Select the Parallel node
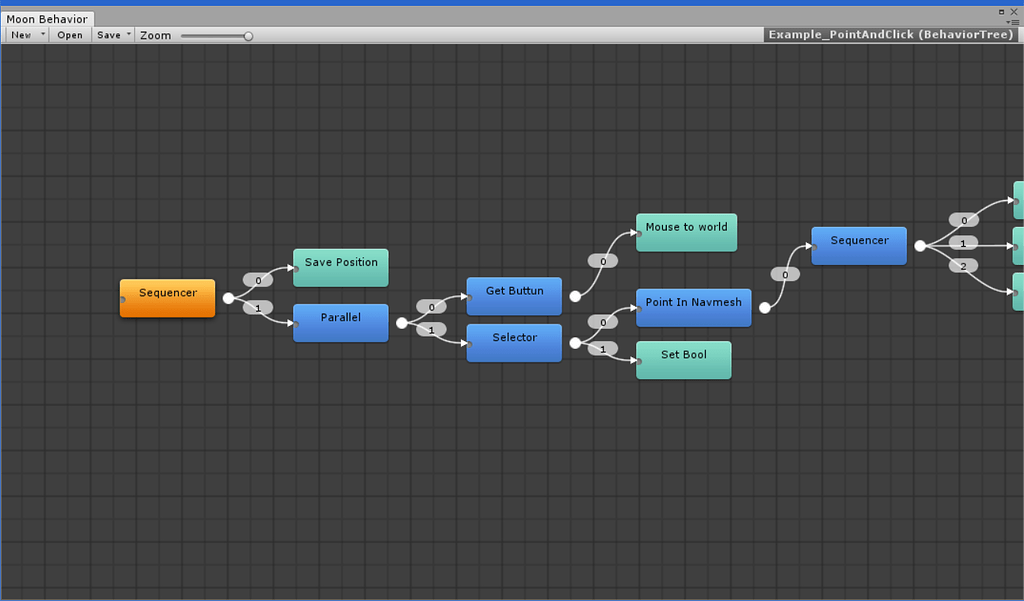This screenshot has width=1024, height=601. tap(340, 322)
